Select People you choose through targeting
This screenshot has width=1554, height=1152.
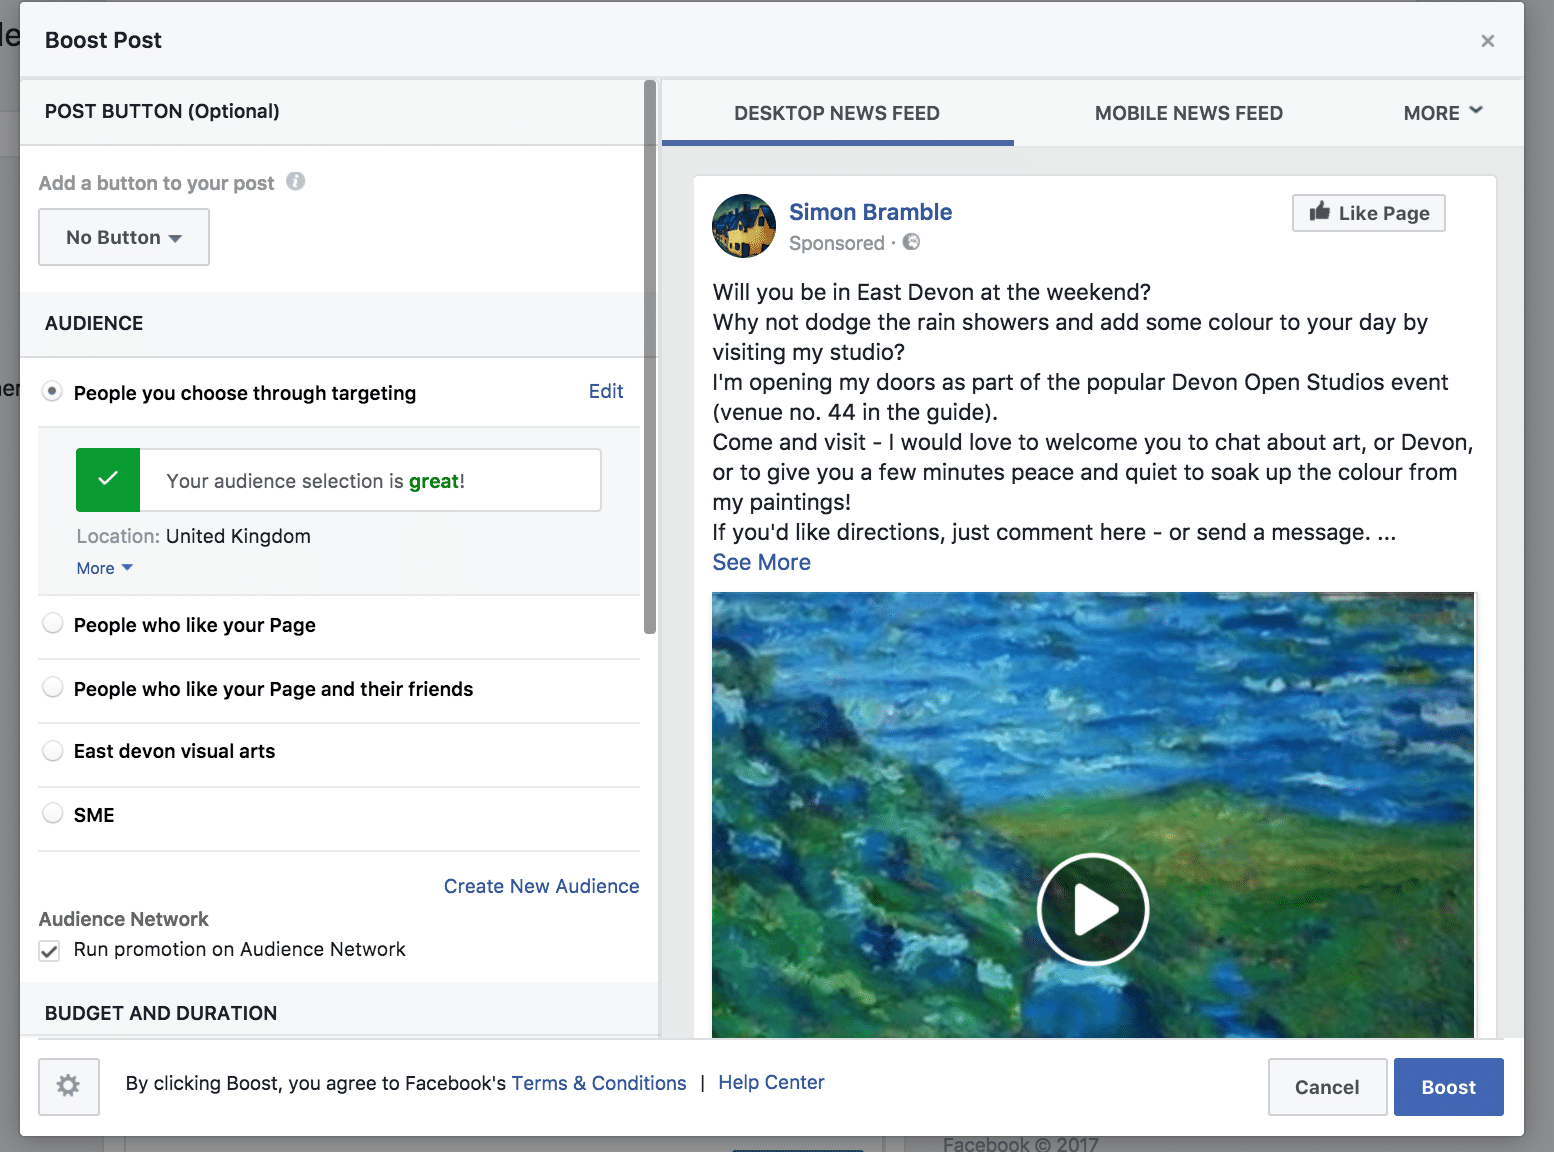click(x=52, y=391)
